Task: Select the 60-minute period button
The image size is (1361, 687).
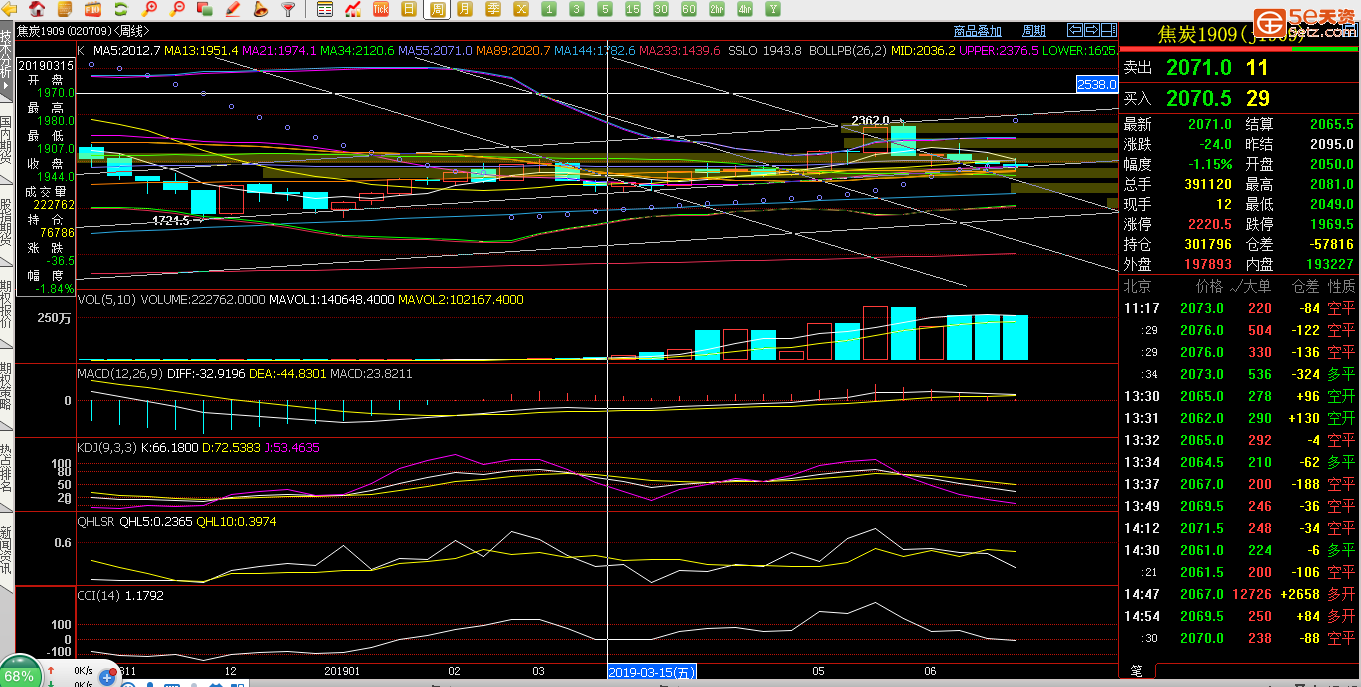Action: click(x=689, y=9)
